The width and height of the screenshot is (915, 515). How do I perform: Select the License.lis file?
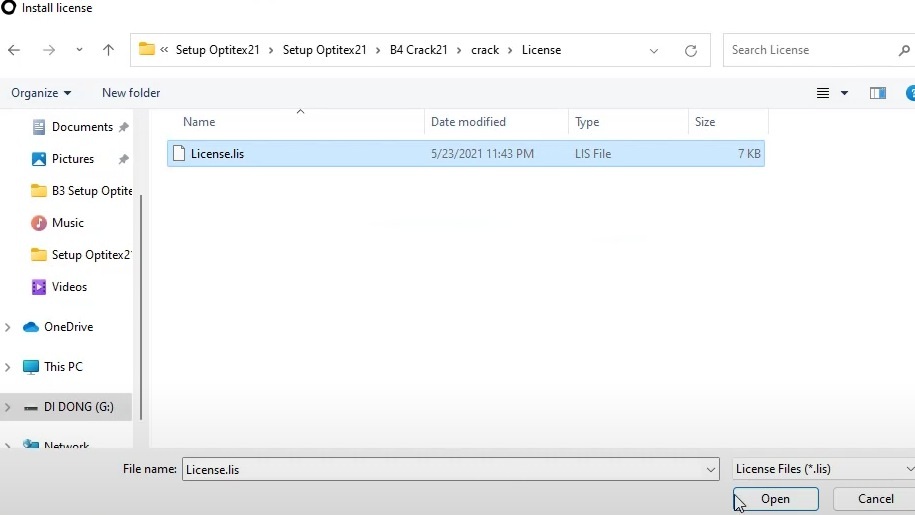point(217,154)
